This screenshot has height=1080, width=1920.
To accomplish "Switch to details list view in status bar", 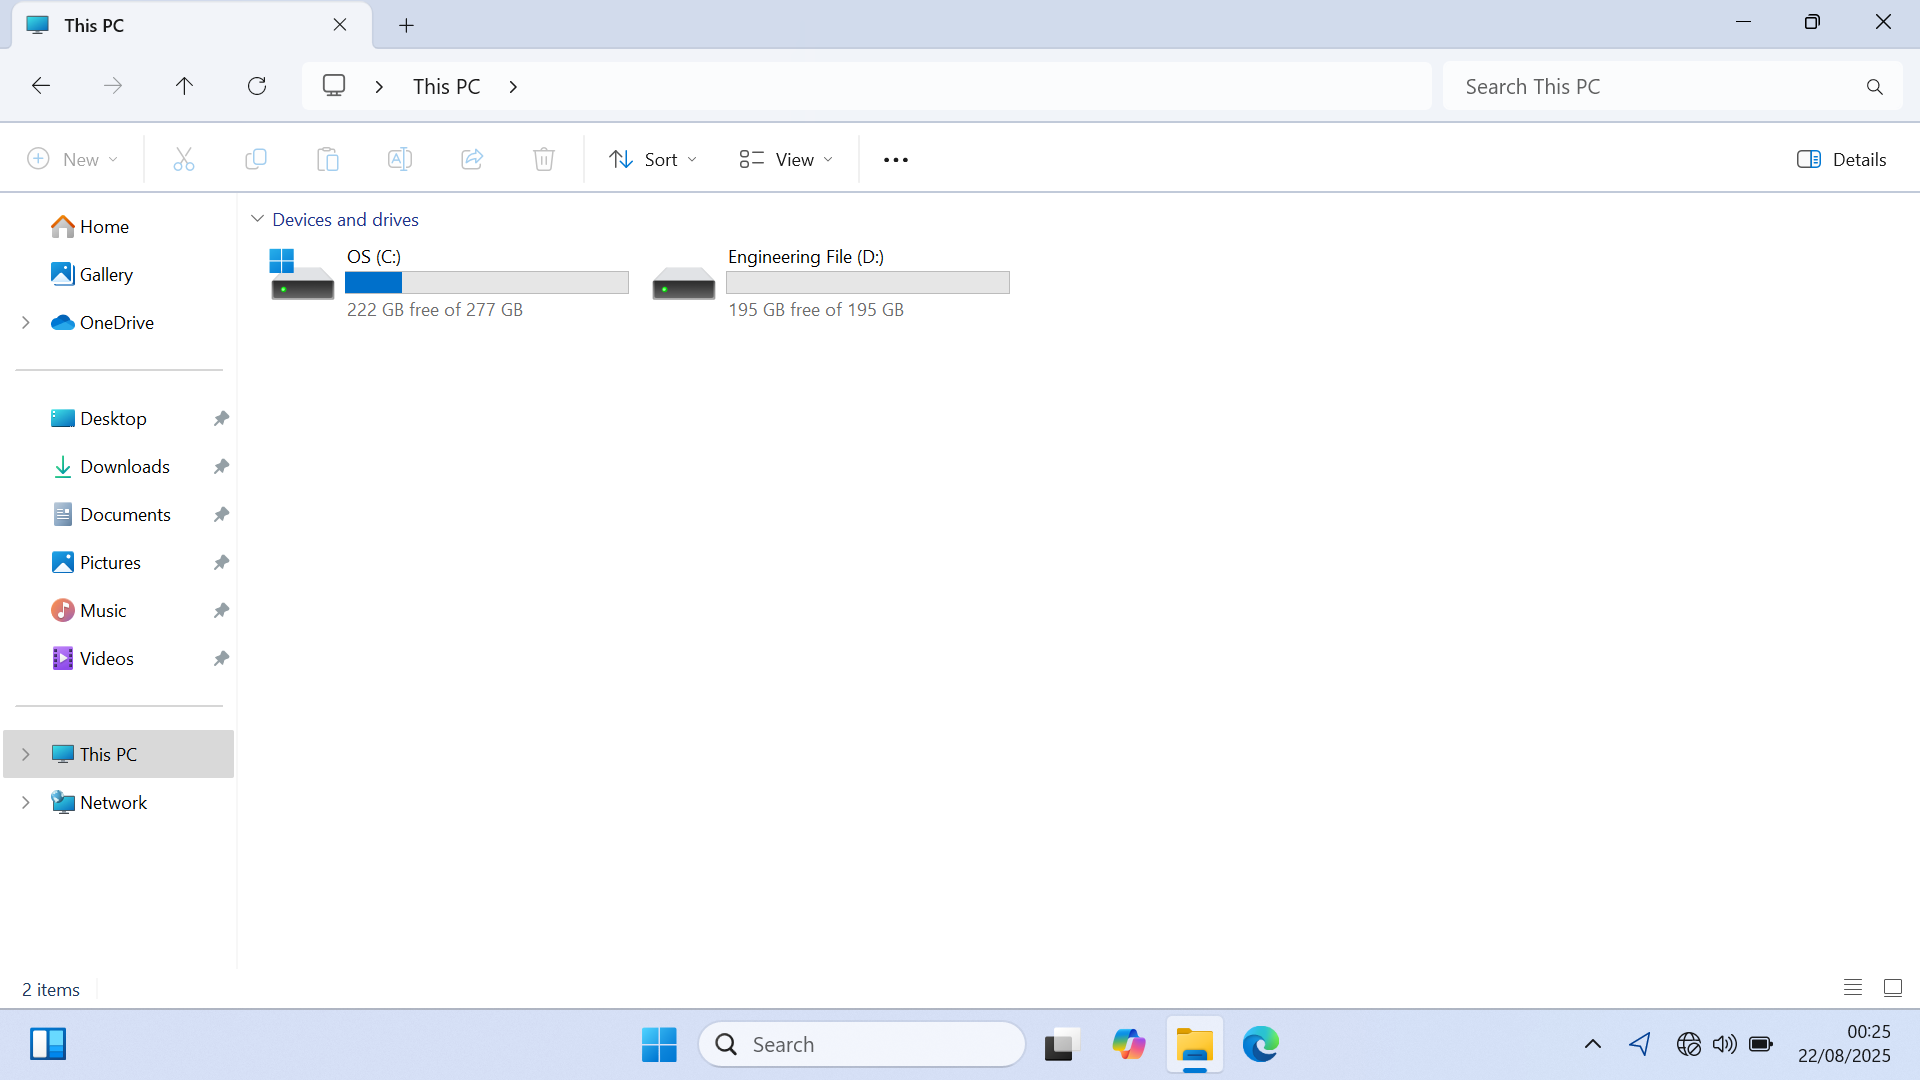I will pos(1853,988).
